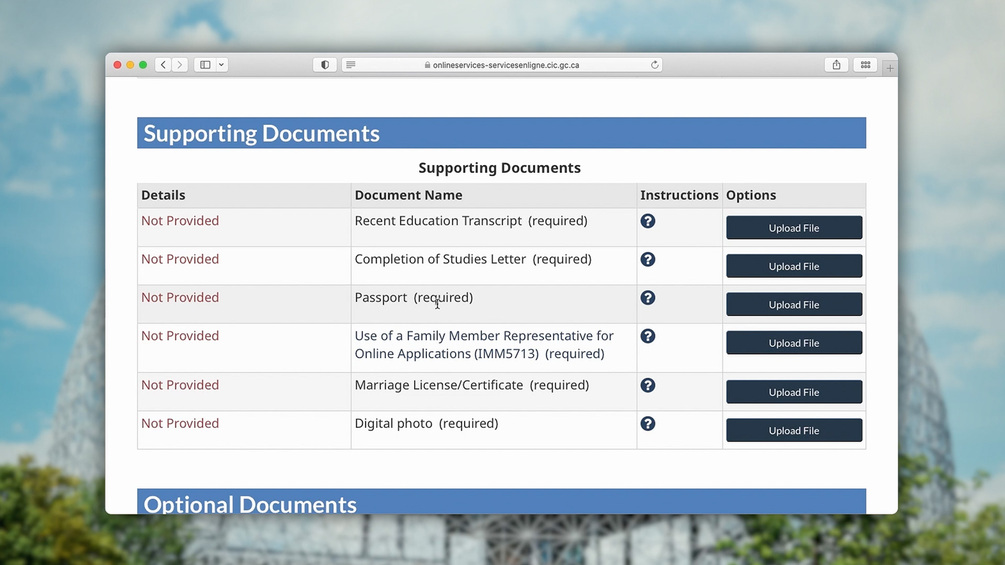Click the 'Passport (required)' text
This screenshot has height=565, width=1005.
(413, 298)
